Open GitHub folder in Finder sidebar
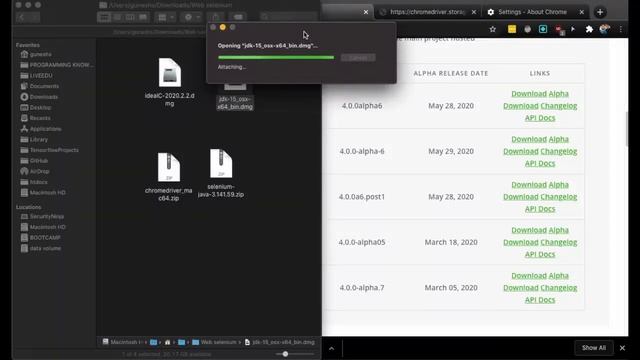The height and width of the screenshot is (360, 640). pyautogui.click(x=34, y=160)
